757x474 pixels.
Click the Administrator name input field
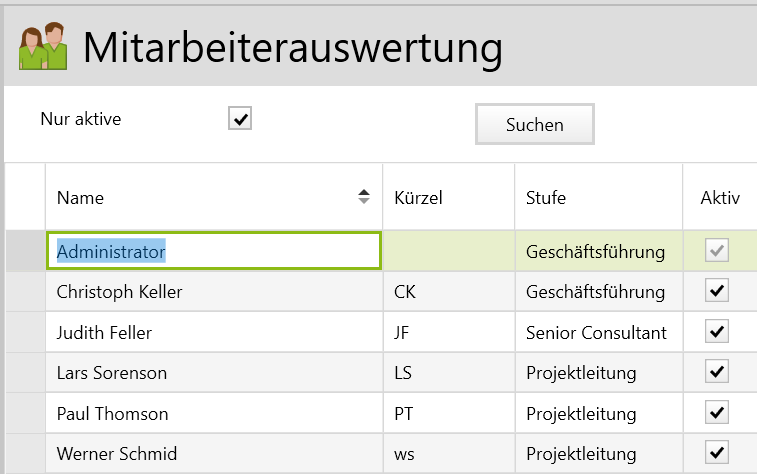[213, 252]
